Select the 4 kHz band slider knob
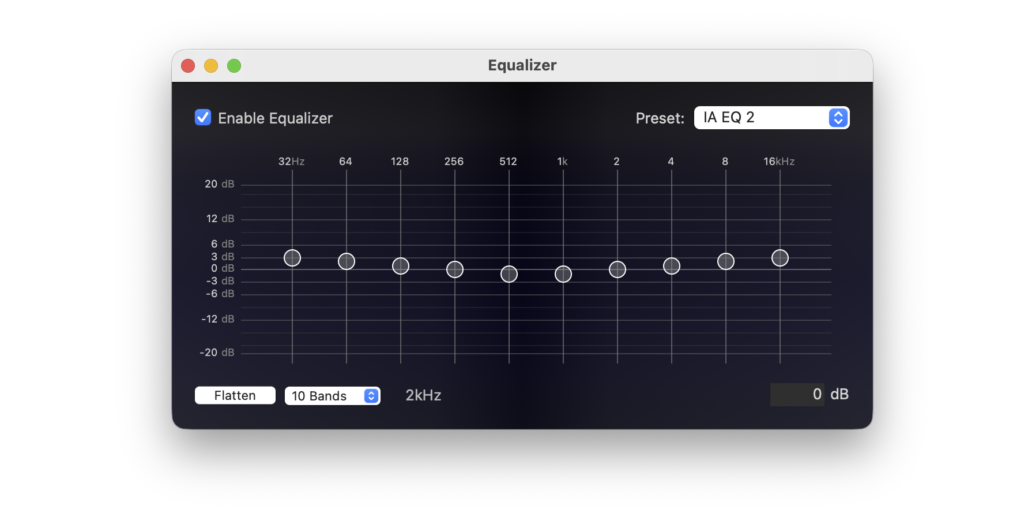Screen dimensions: 1024x532 click(x=671, y=266)
